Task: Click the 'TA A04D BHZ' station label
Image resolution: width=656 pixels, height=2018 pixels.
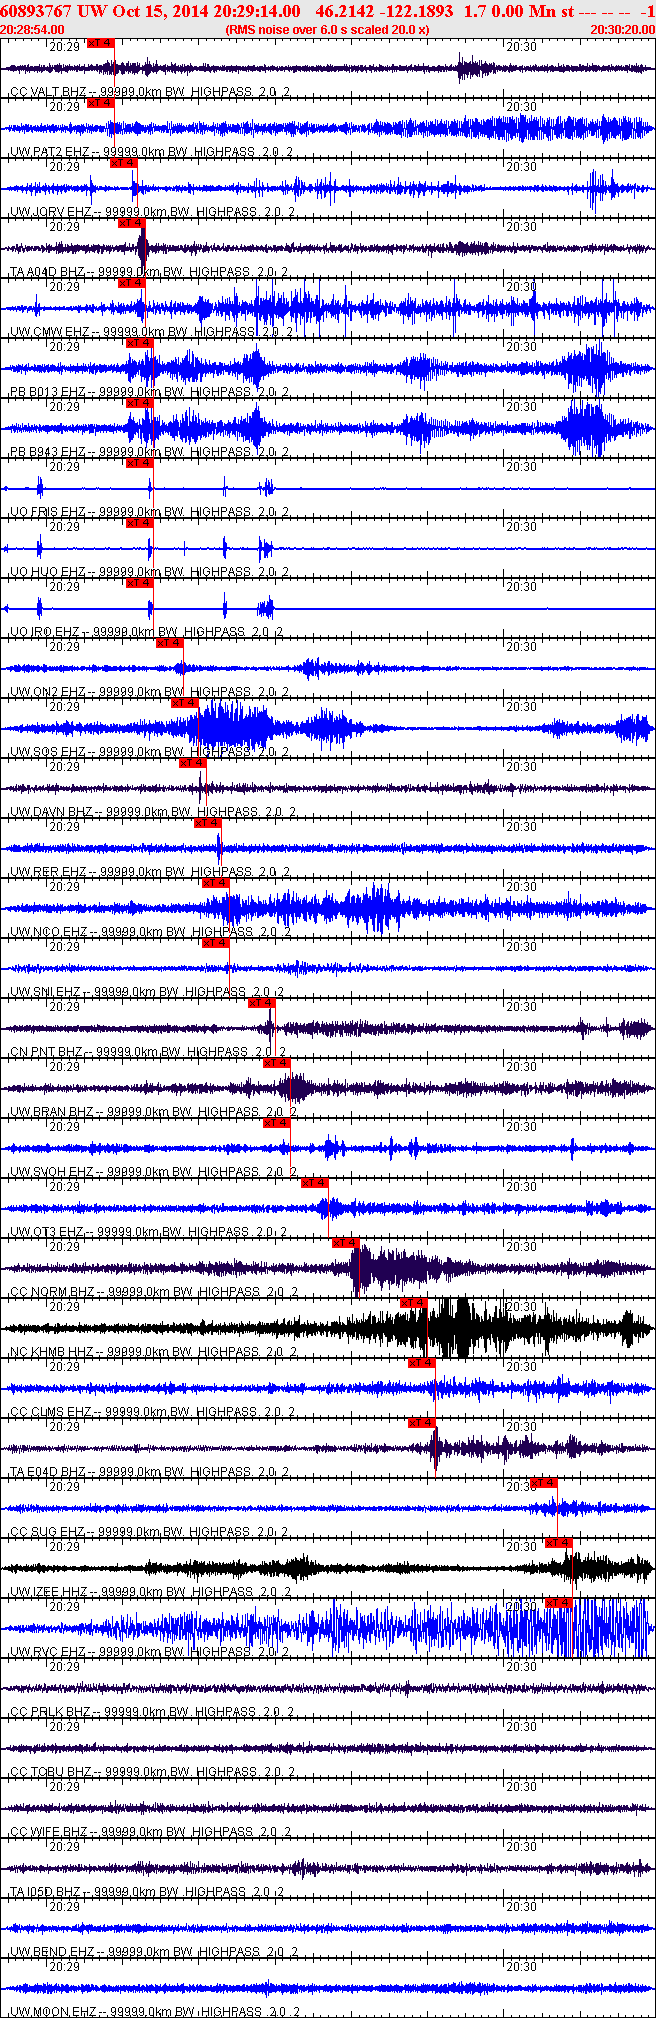Action: 47,272
